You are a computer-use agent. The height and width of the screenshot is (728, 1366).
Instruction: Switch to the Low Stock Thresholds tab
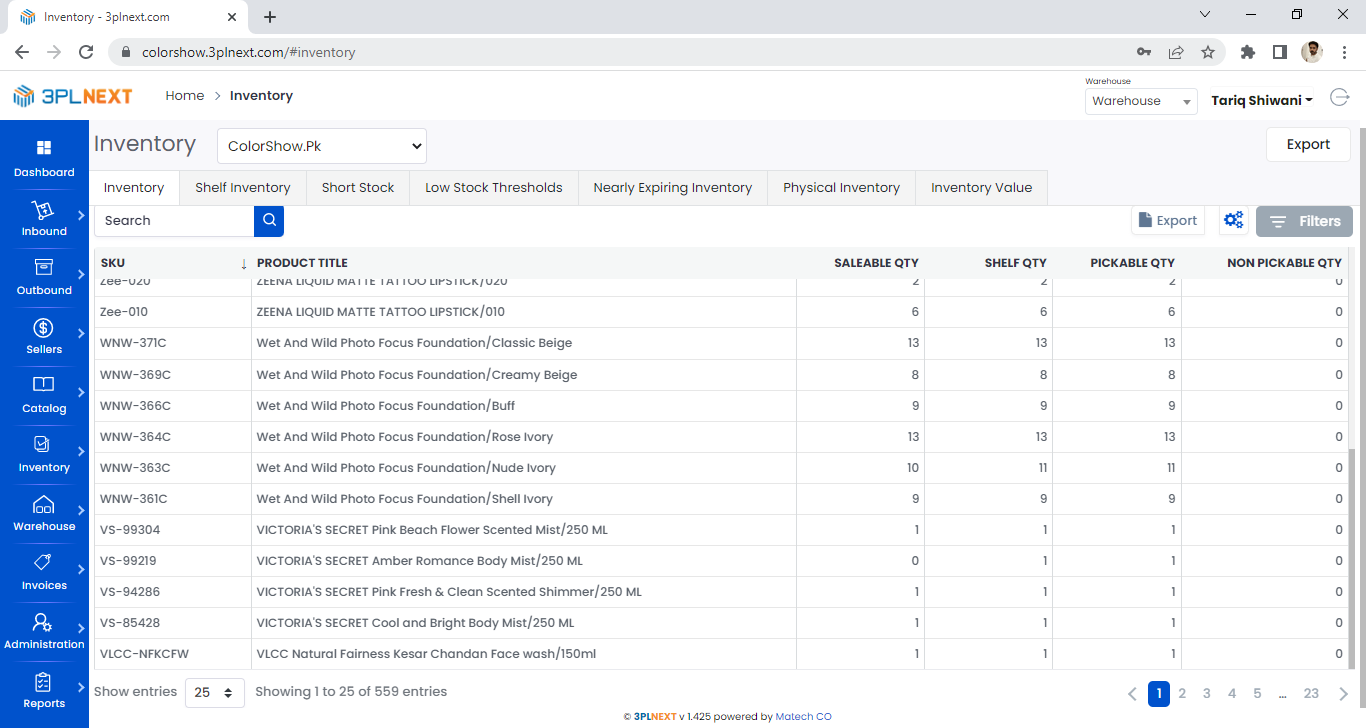point(493,188)
